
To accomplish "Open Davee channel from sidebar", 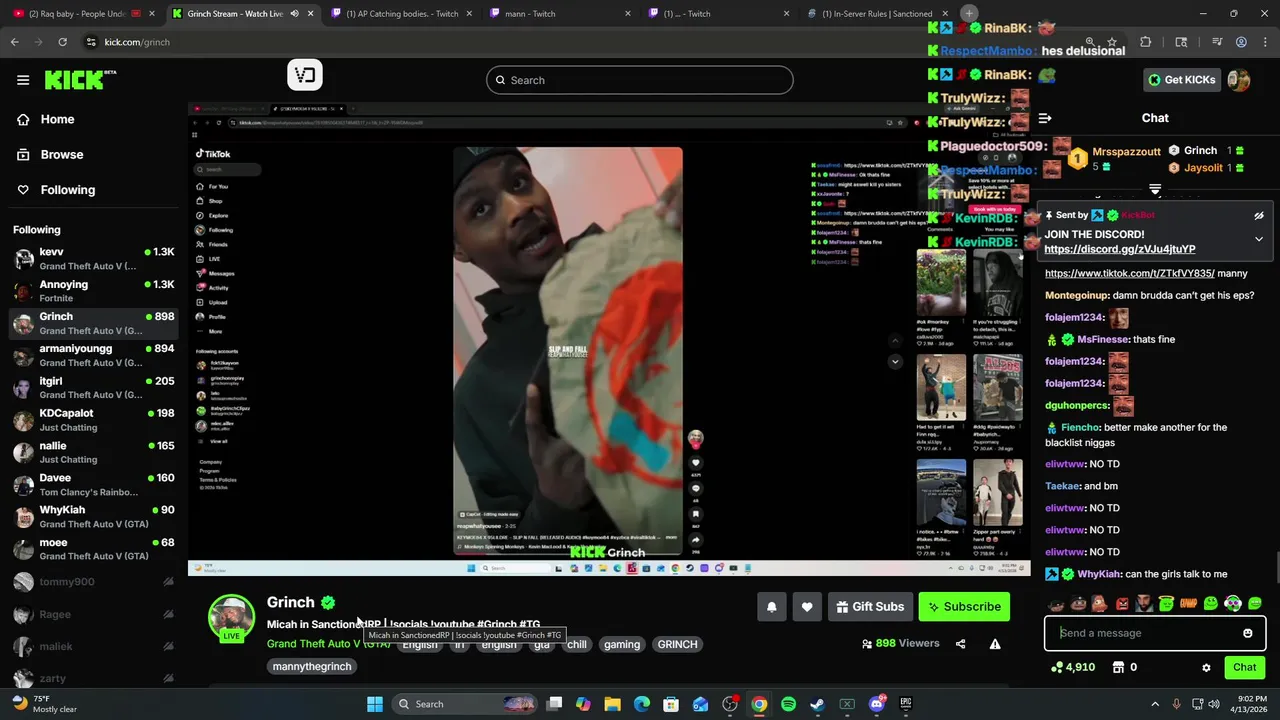I will 95,484.
